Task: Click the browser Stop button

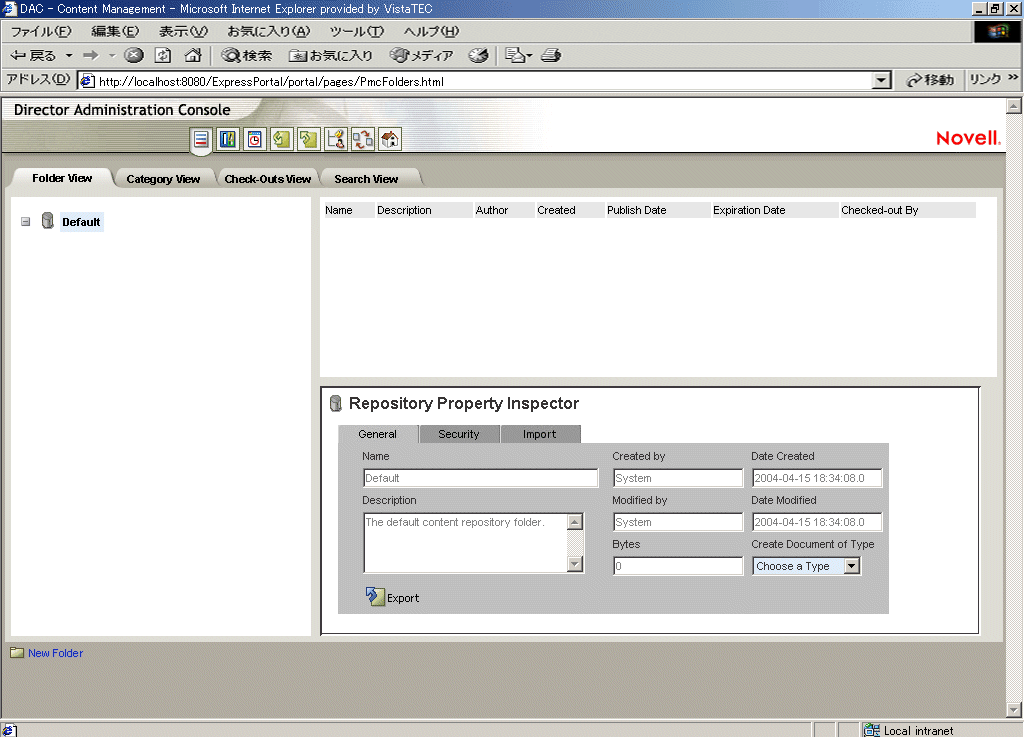Action: [134, 55]
